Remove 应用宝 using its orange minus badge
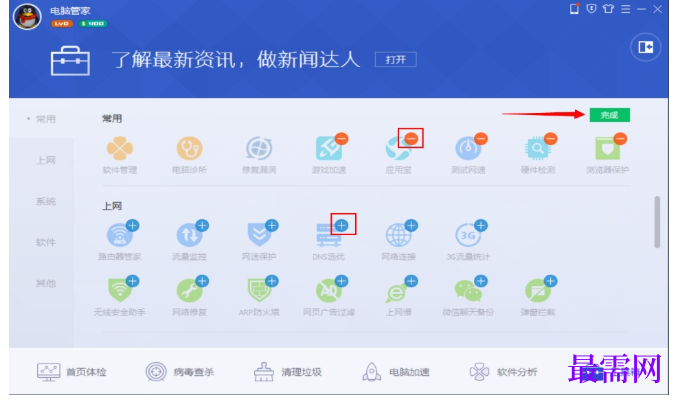The image size is (680, 400). pyautogui.click(x=411, y=138)
